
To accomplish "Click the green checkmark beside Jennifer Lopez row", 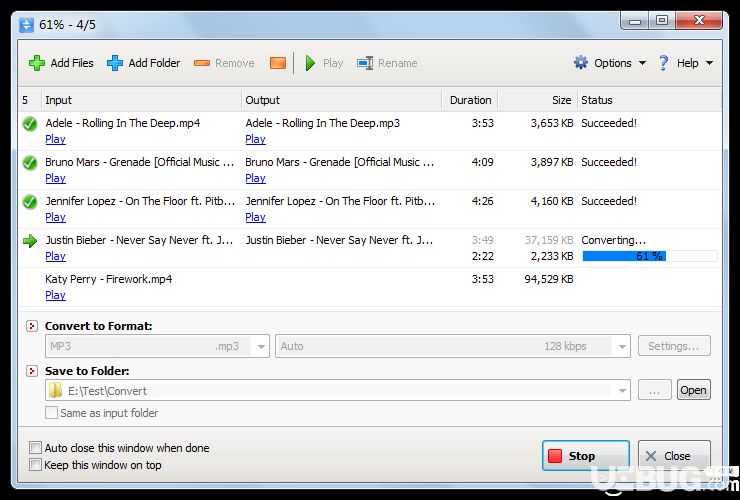I will tap(30, 202).
